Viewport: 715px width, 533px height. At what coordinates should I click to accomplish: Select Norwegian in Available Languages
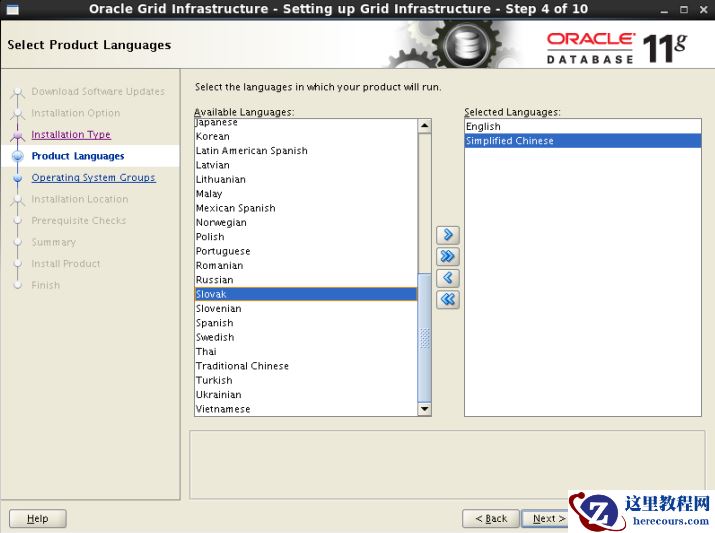coord(306,223)
